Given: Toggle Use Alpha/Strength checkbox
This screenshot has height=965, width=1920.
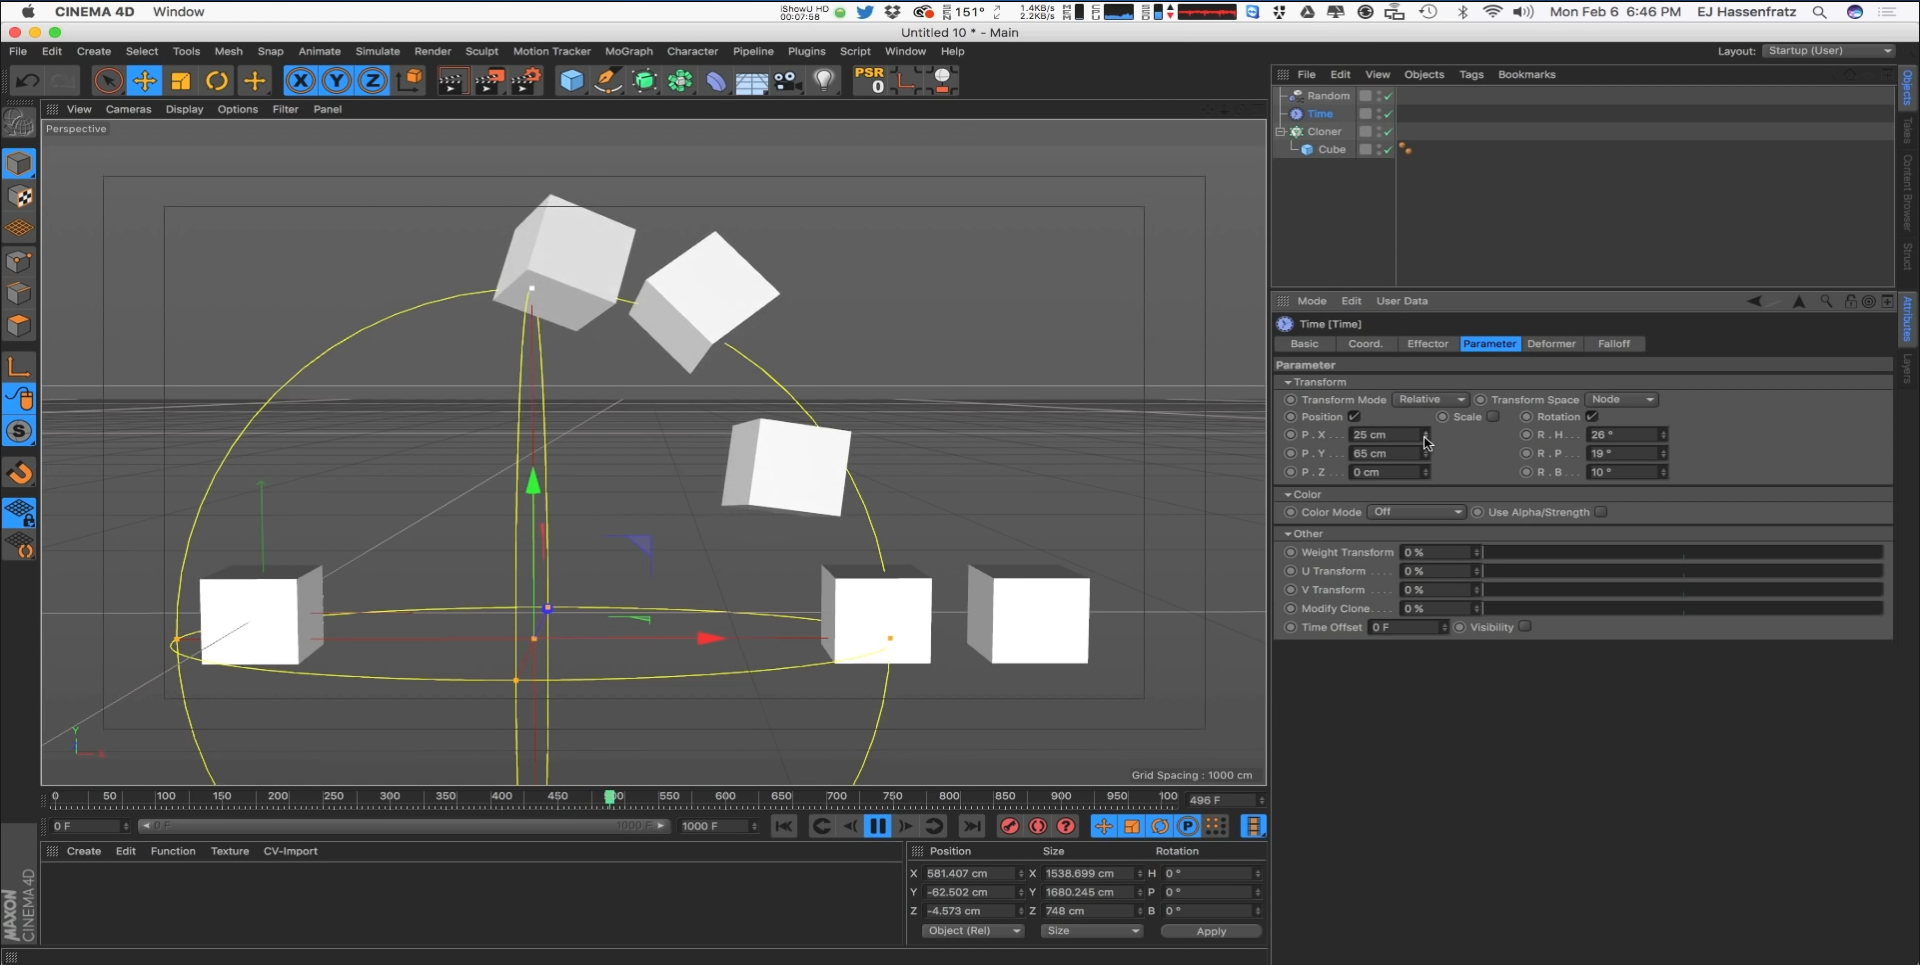Looking at the screenshot, I should pyautogui.click(x=1601, y=512).
